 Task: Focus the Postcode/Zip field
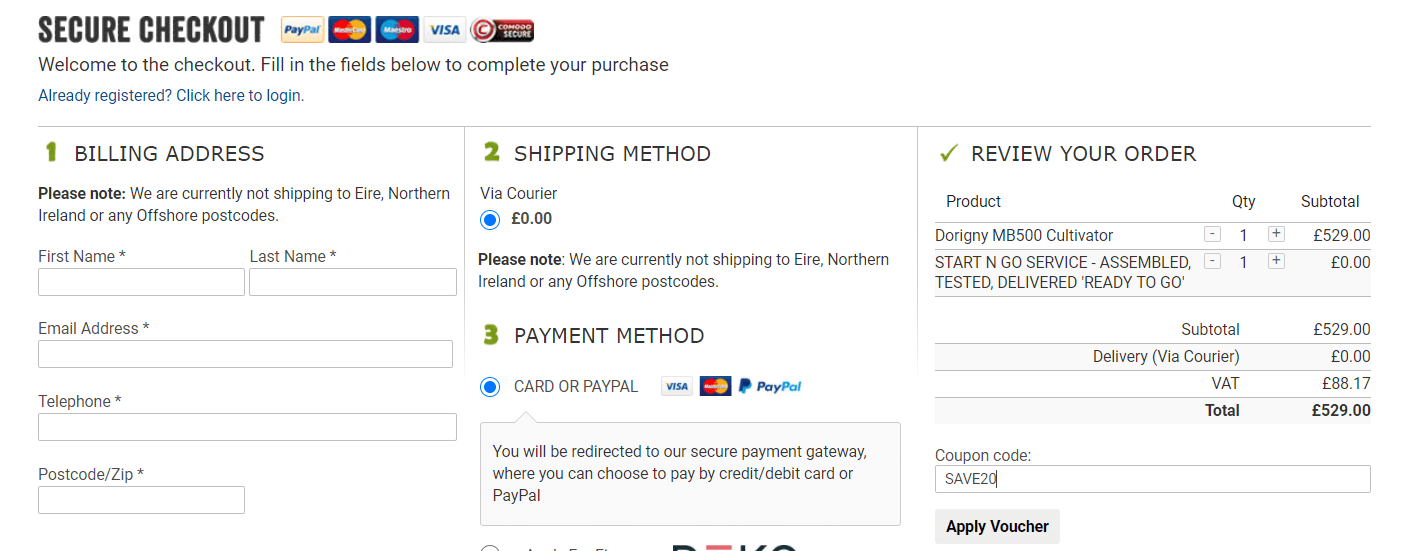click(x=141, y=500)
